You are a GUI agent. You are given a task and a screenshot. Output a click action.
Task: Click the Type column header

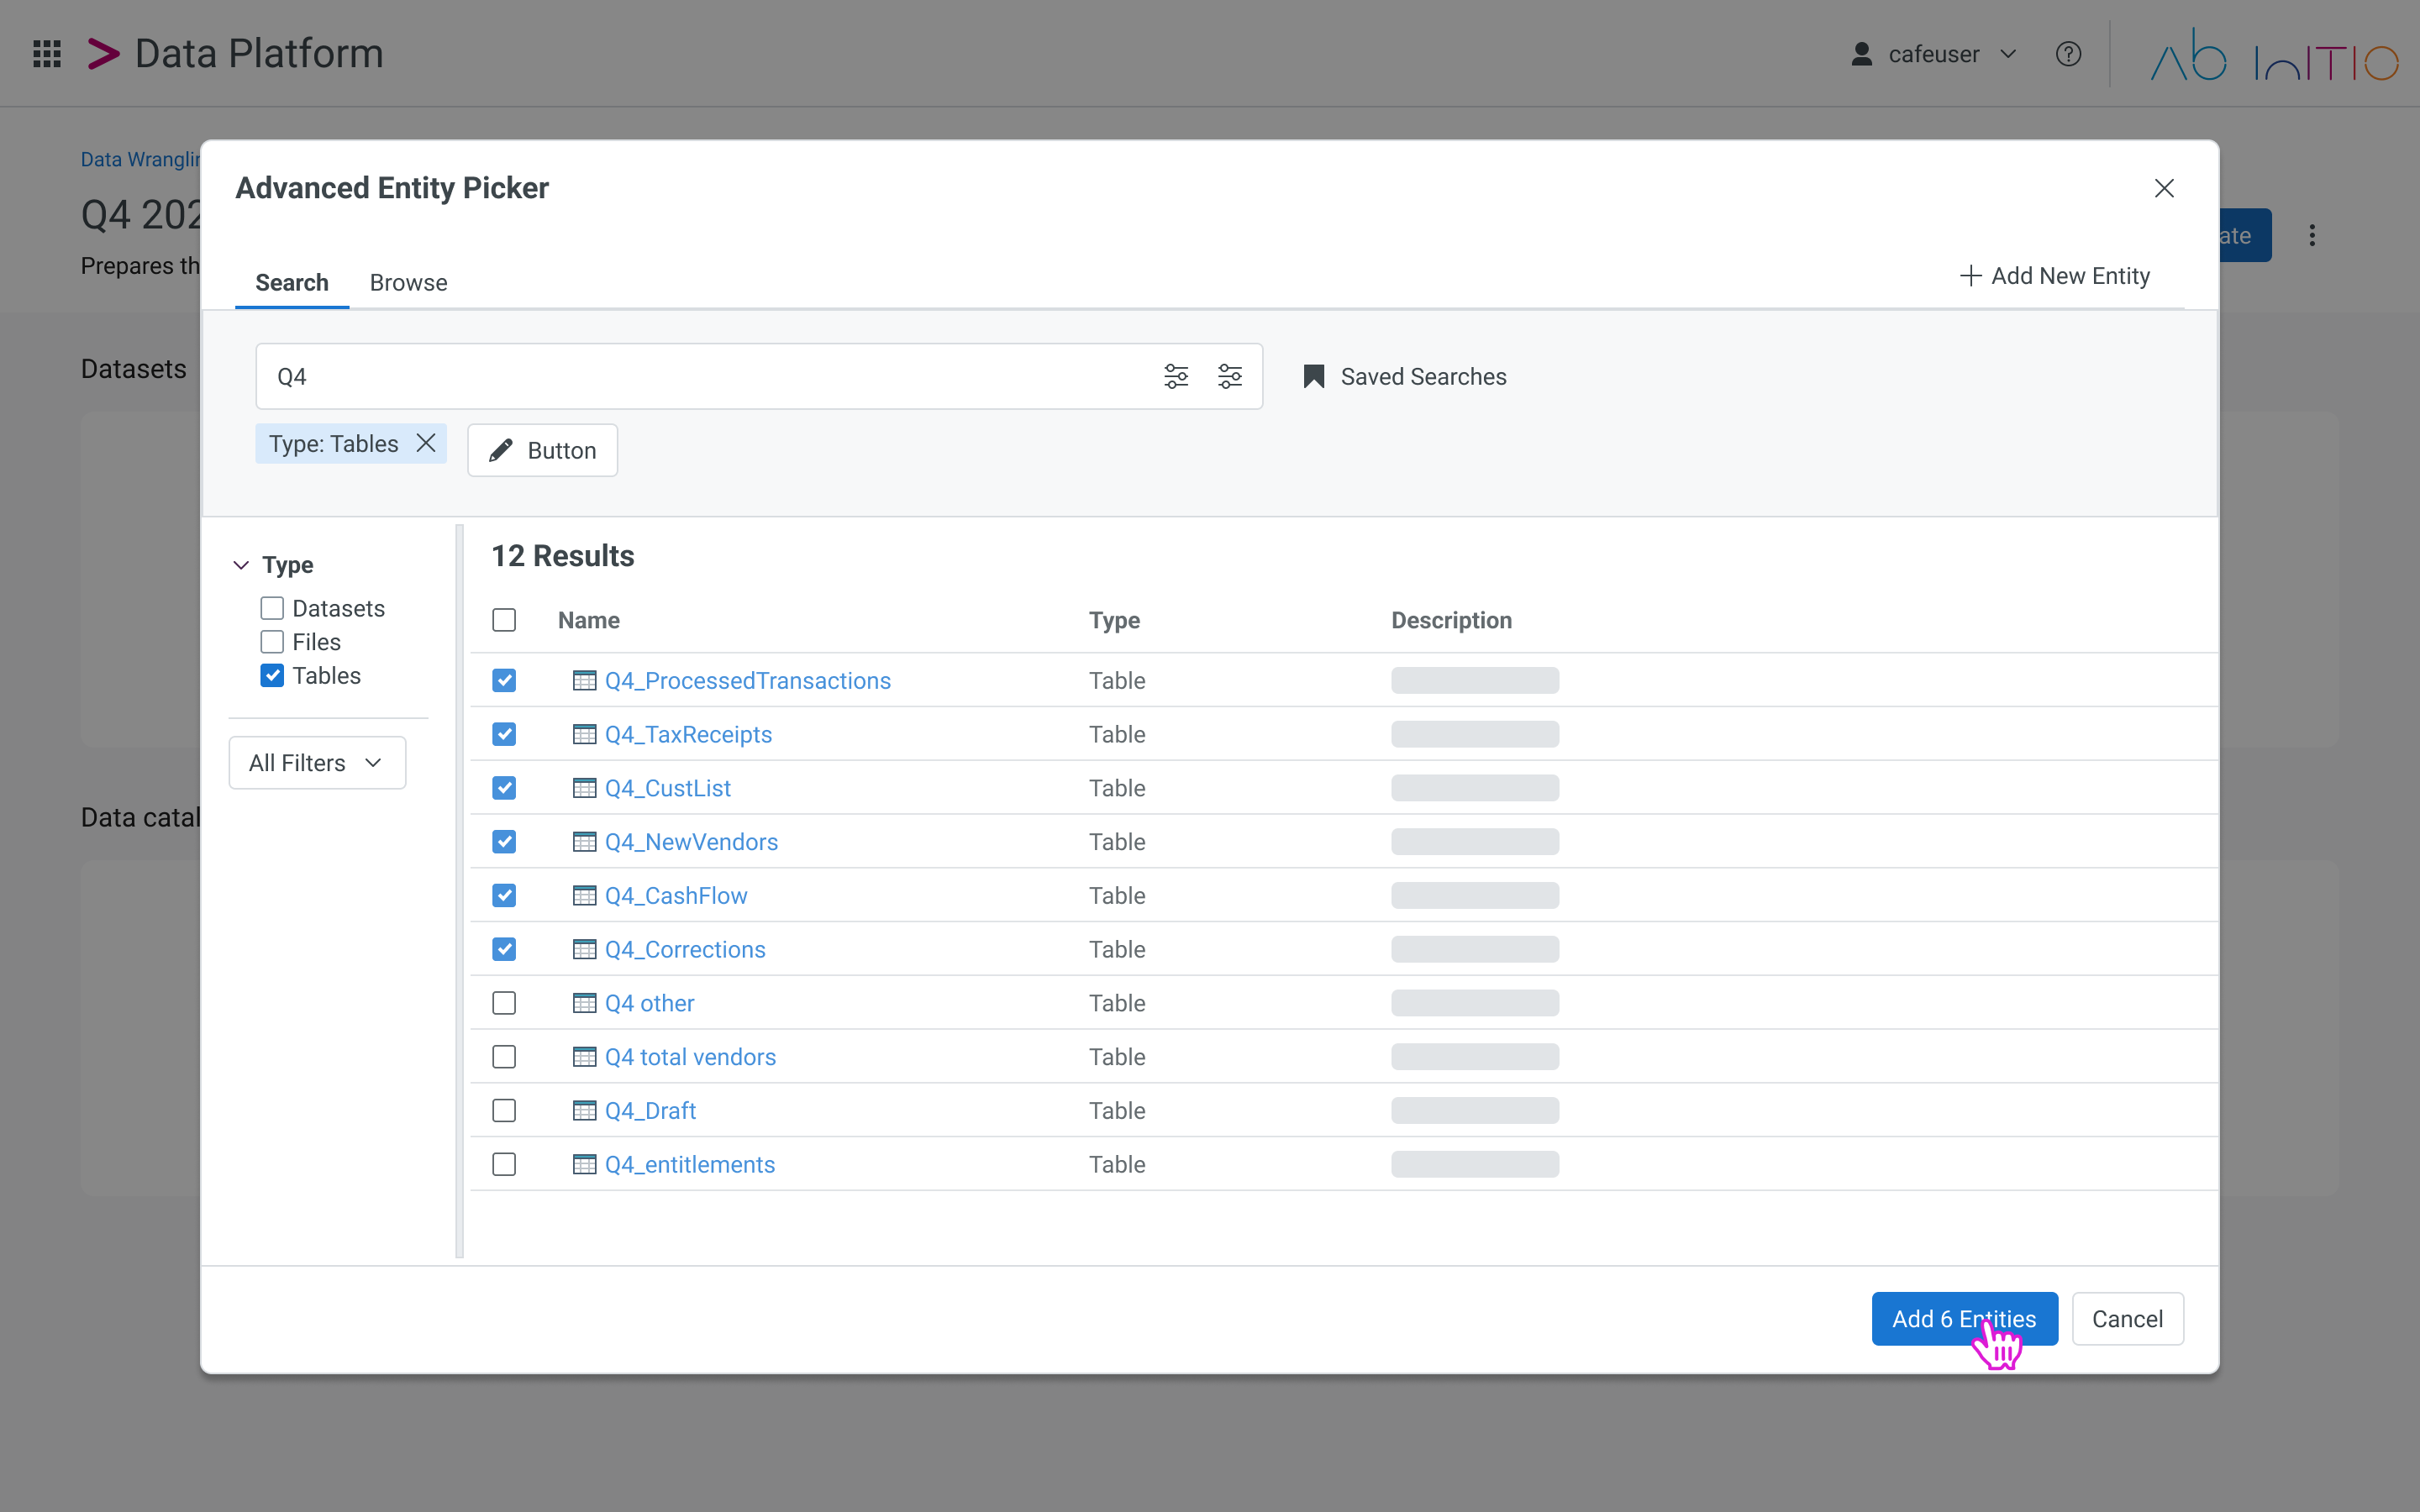tap(1114, 620)
